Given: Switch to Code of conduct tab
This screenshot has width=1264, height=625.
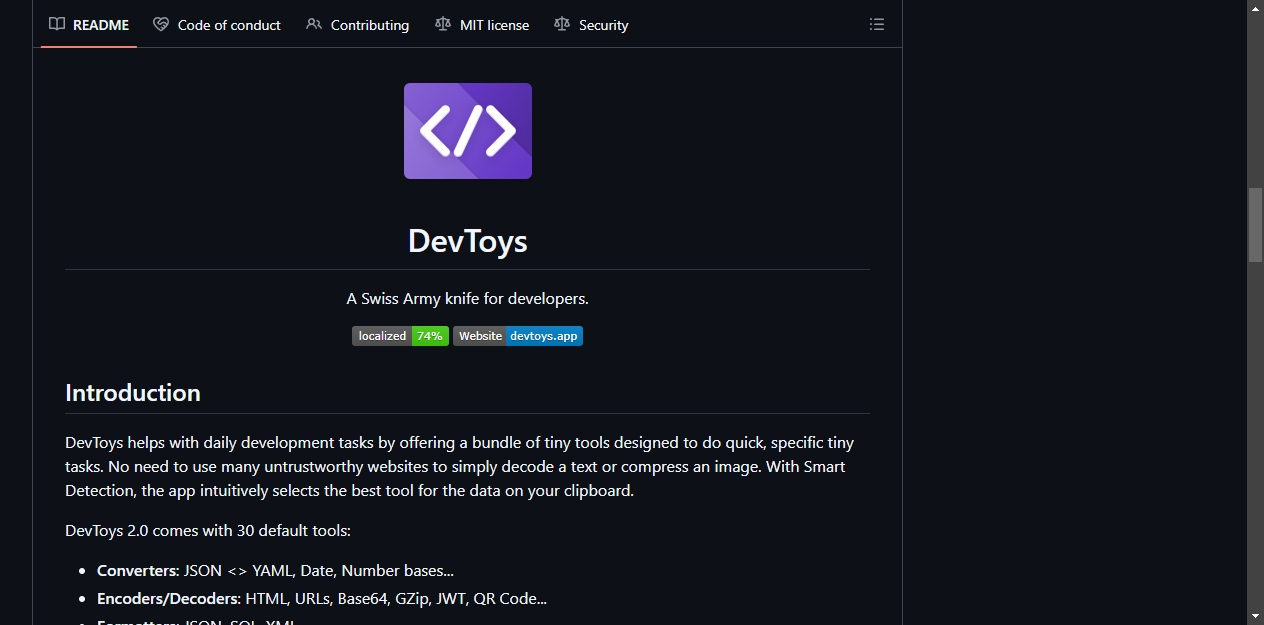Looking at the screenshot, I should (217, 25).
